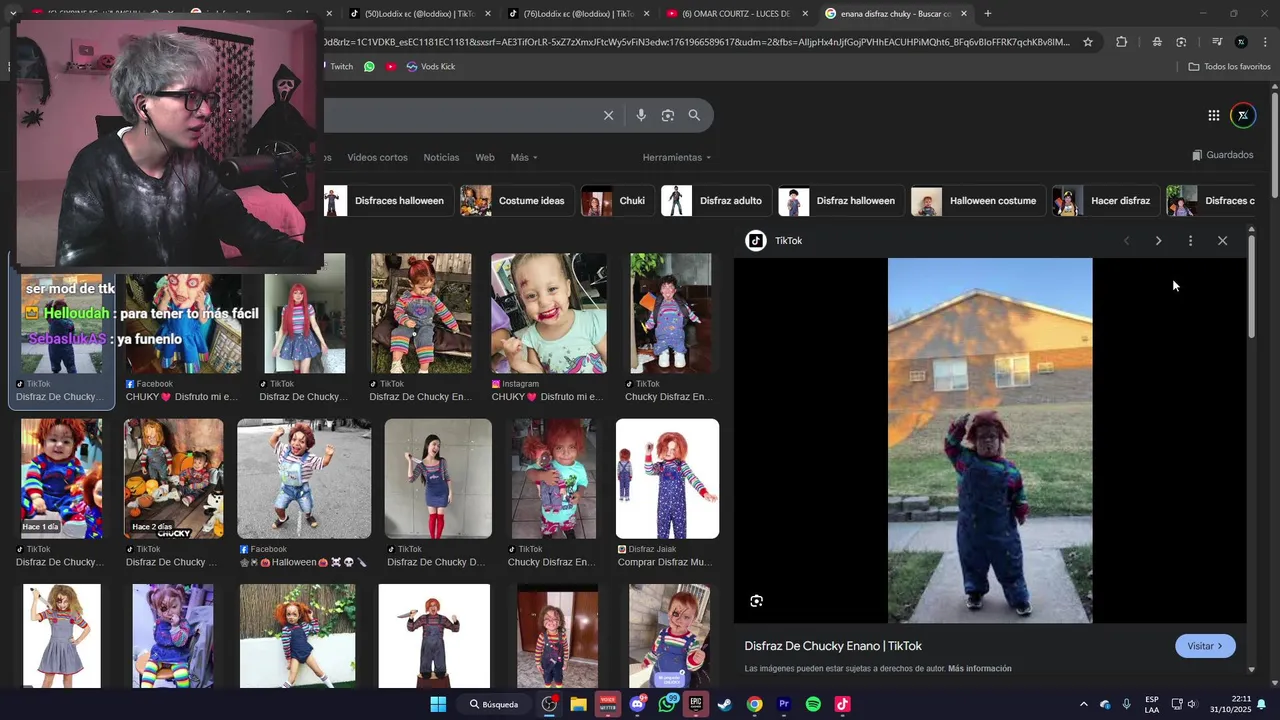Image resolution: width=1280 pixels, height=720 pixels.
Task: Bookmark this page with the star icon
Action: pos(1088,42)
